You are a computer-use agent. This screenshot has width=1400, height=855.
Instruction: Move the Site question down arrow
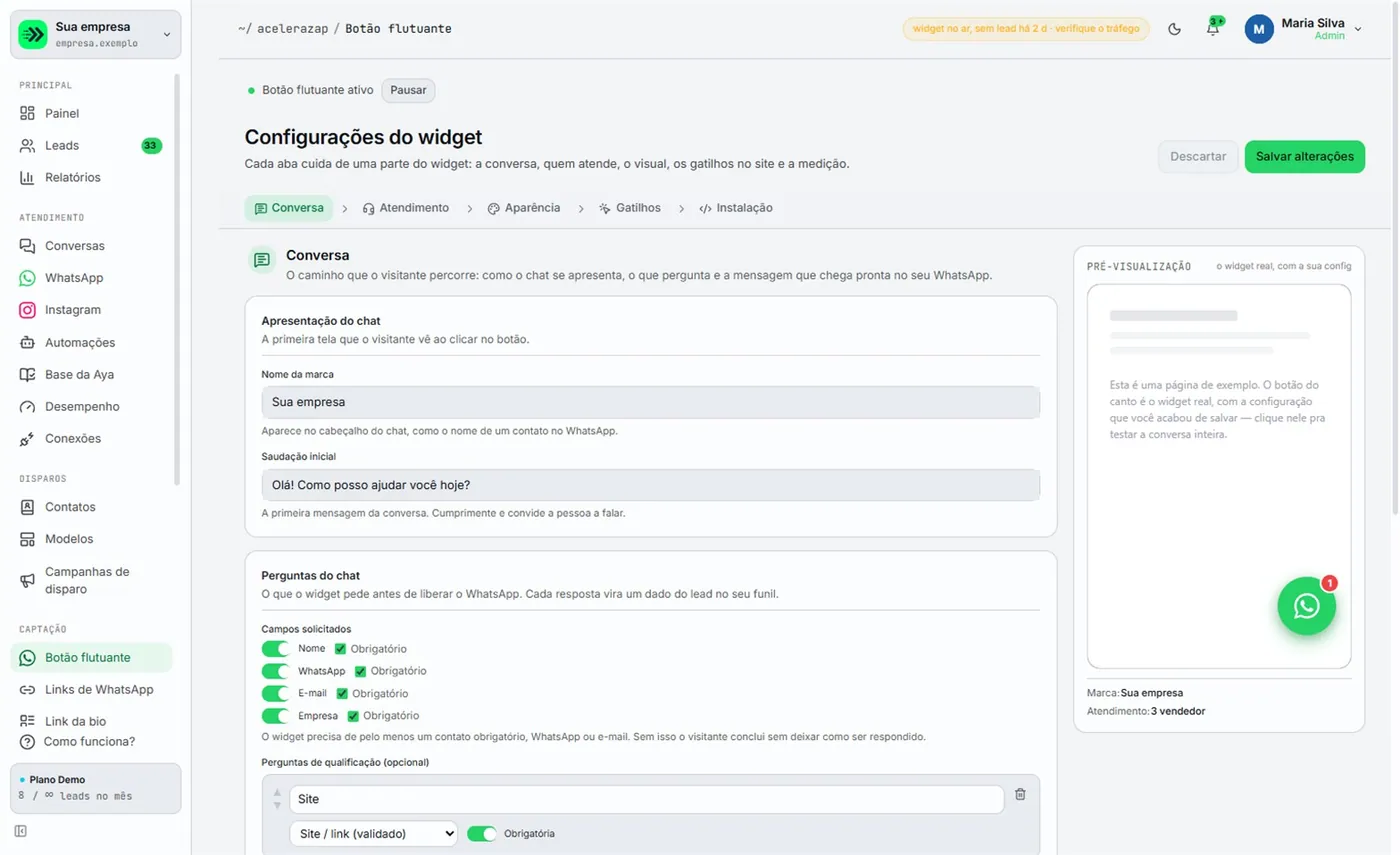point(277,804)
